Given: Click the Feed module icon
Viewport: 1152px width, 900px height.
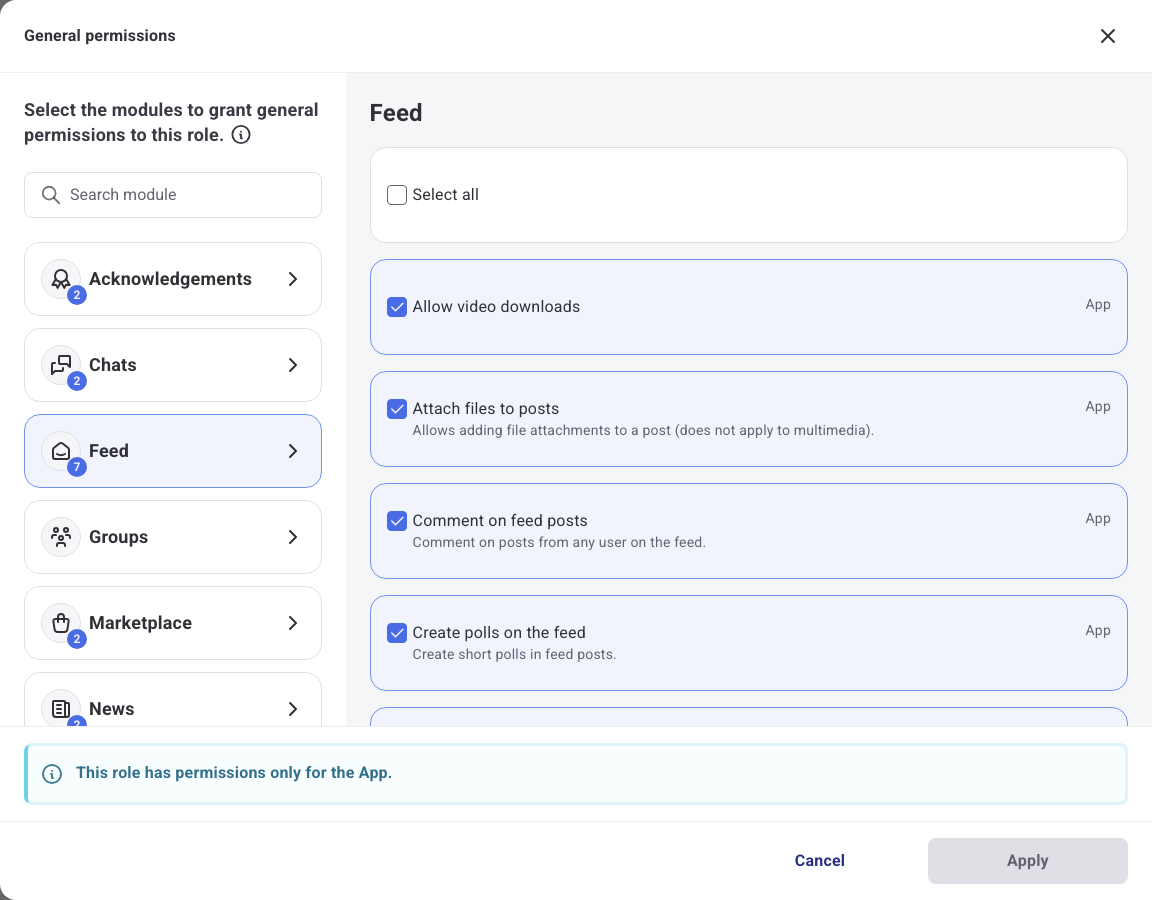Looking at the screenshot, I should click(61, 451).
